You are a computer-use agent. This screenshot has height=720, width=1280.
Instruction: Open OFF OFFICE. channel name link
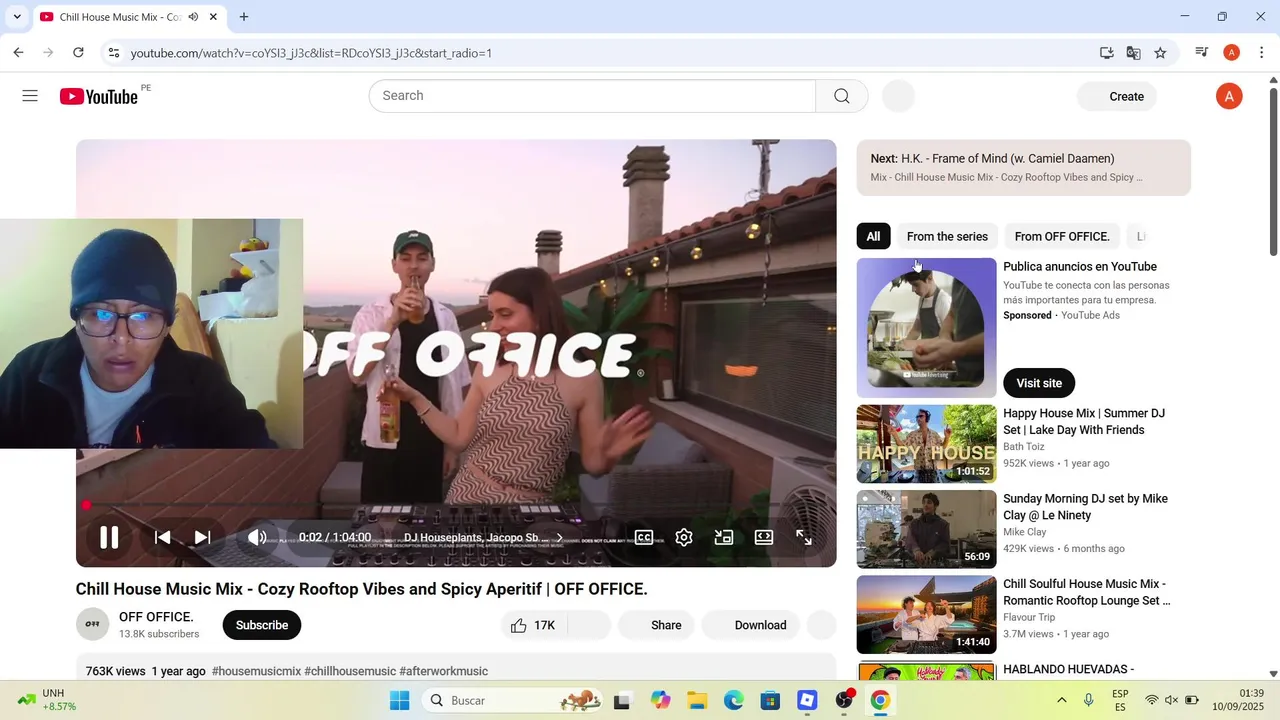[156, 617]
